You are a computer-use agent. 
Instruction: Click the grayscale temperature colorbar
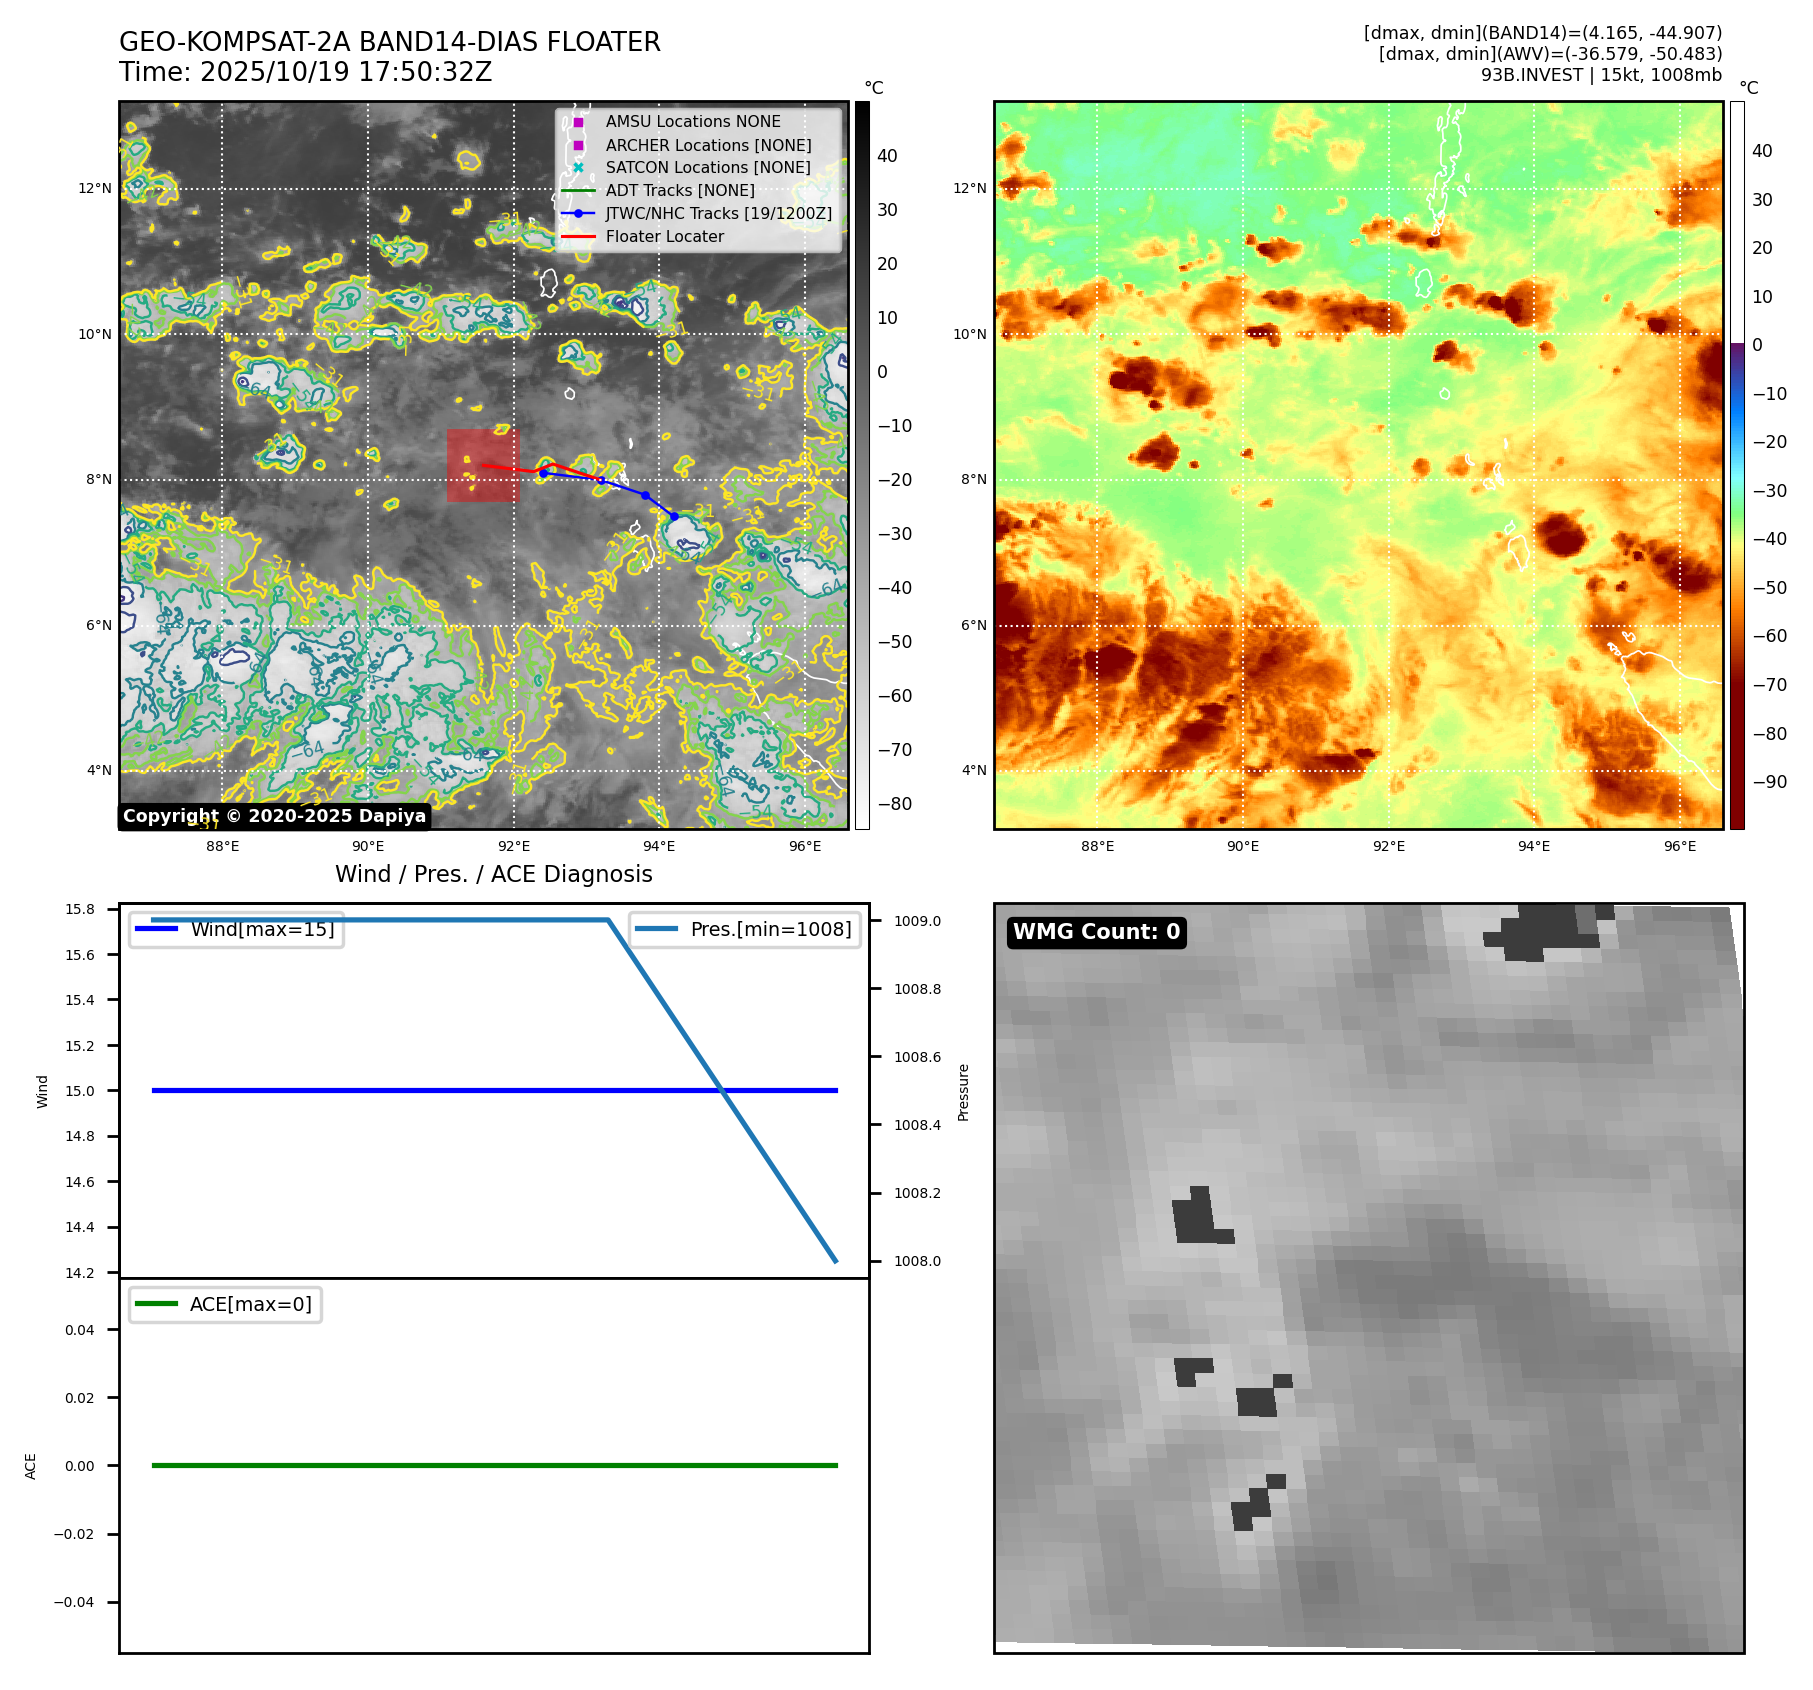point(862,465)
